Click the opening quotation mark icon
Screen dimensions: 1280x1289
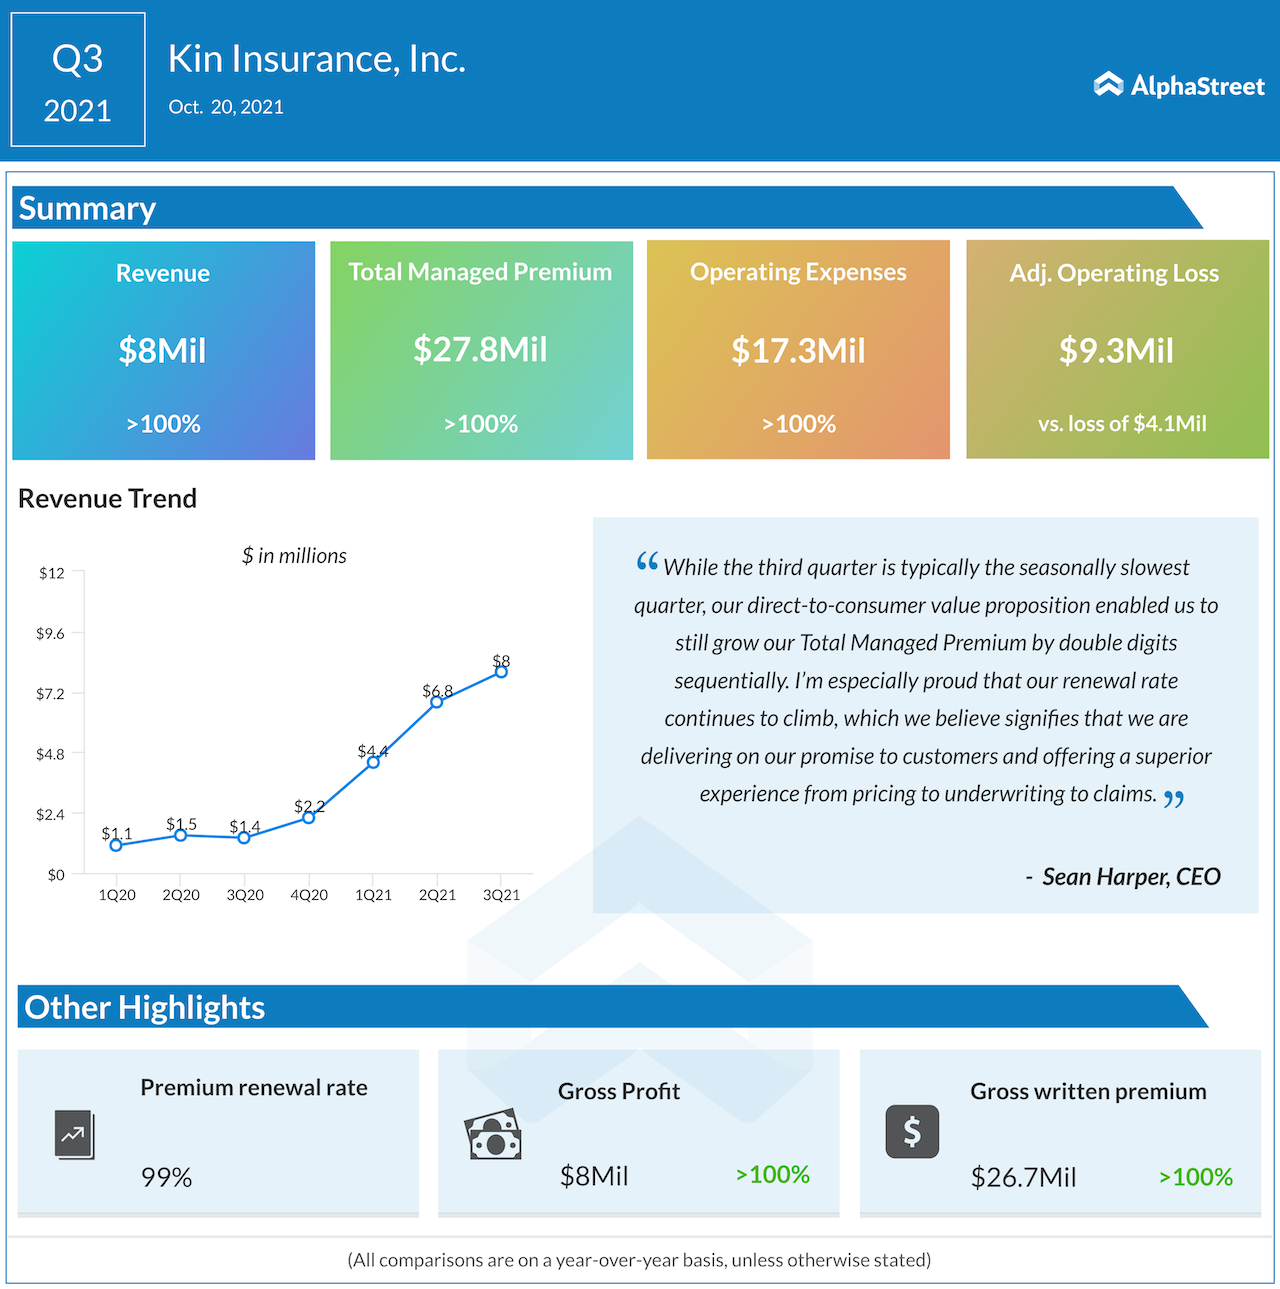coord(647,562)
